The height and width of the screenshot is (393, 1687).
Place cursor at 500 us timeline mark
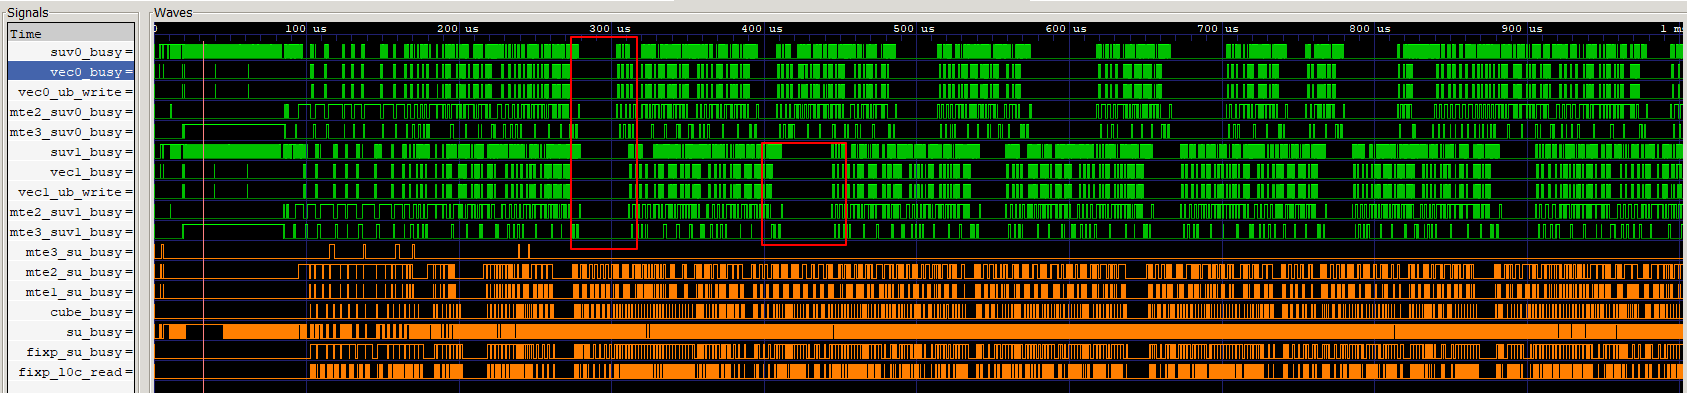[916, 29]
